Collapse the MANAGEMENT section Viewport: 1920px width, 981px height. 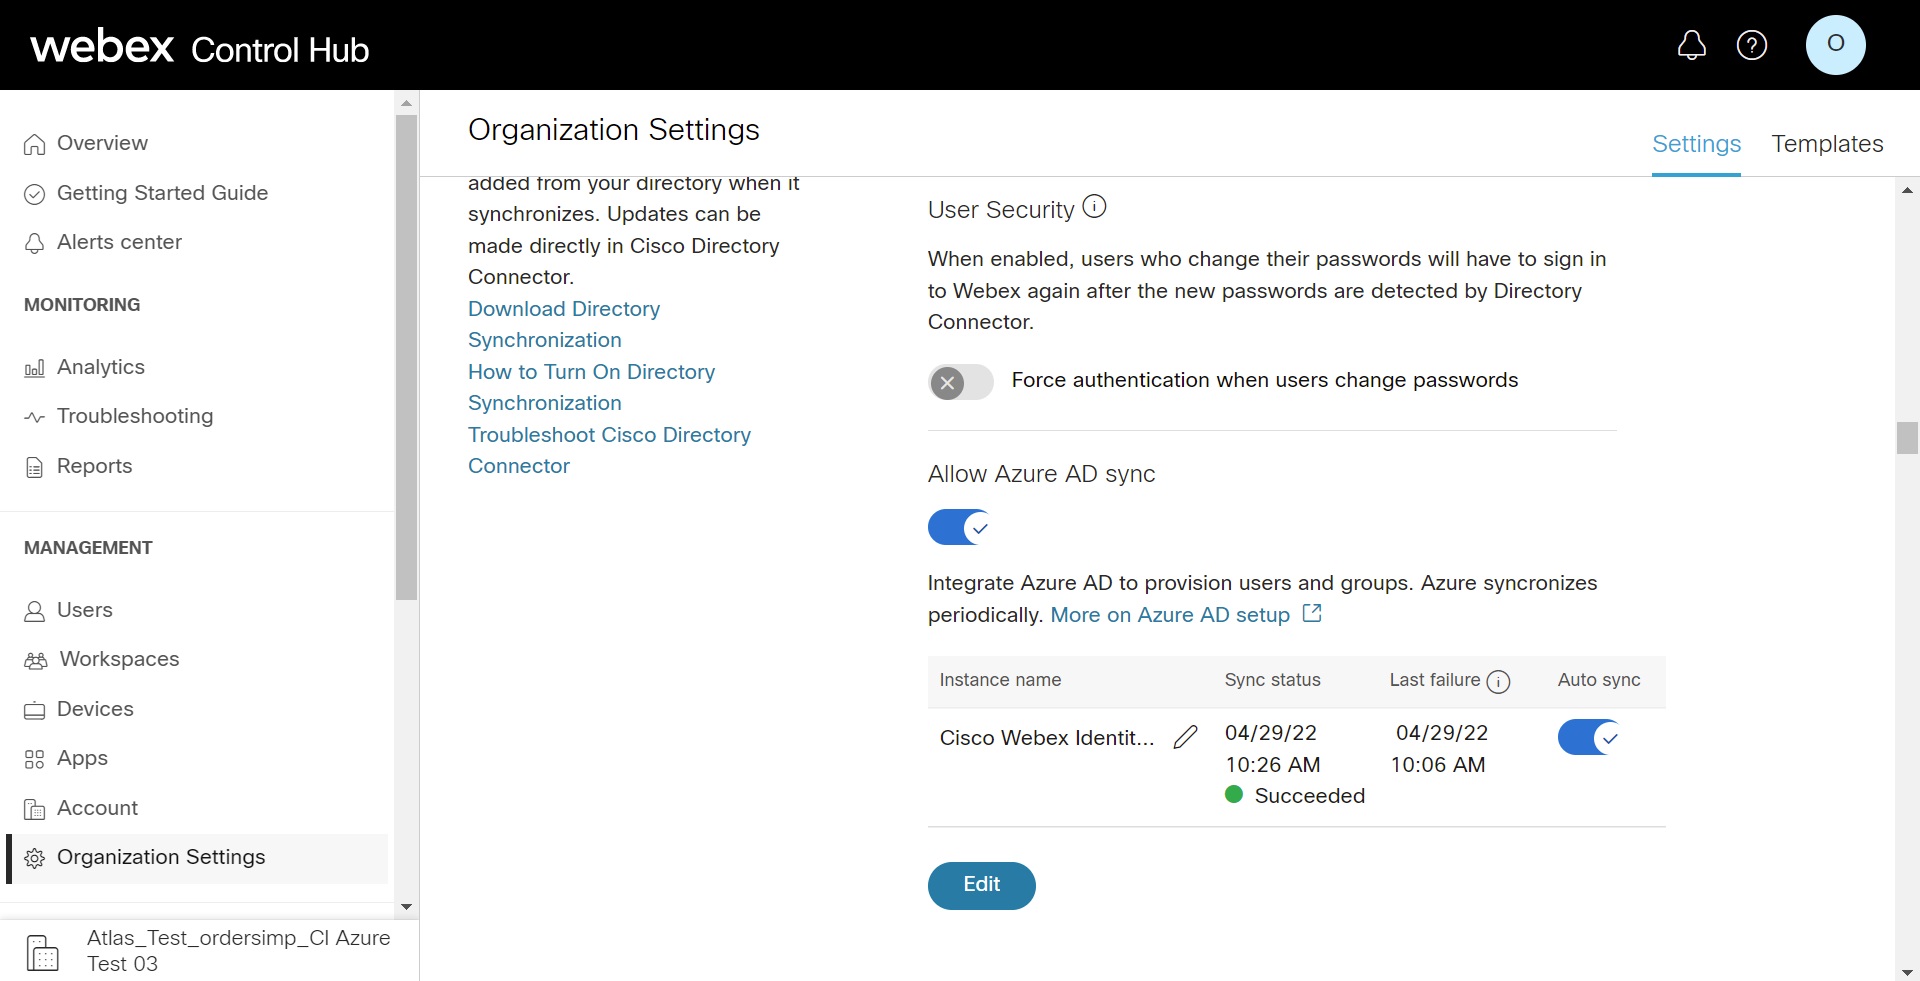(x=88, y=547)
